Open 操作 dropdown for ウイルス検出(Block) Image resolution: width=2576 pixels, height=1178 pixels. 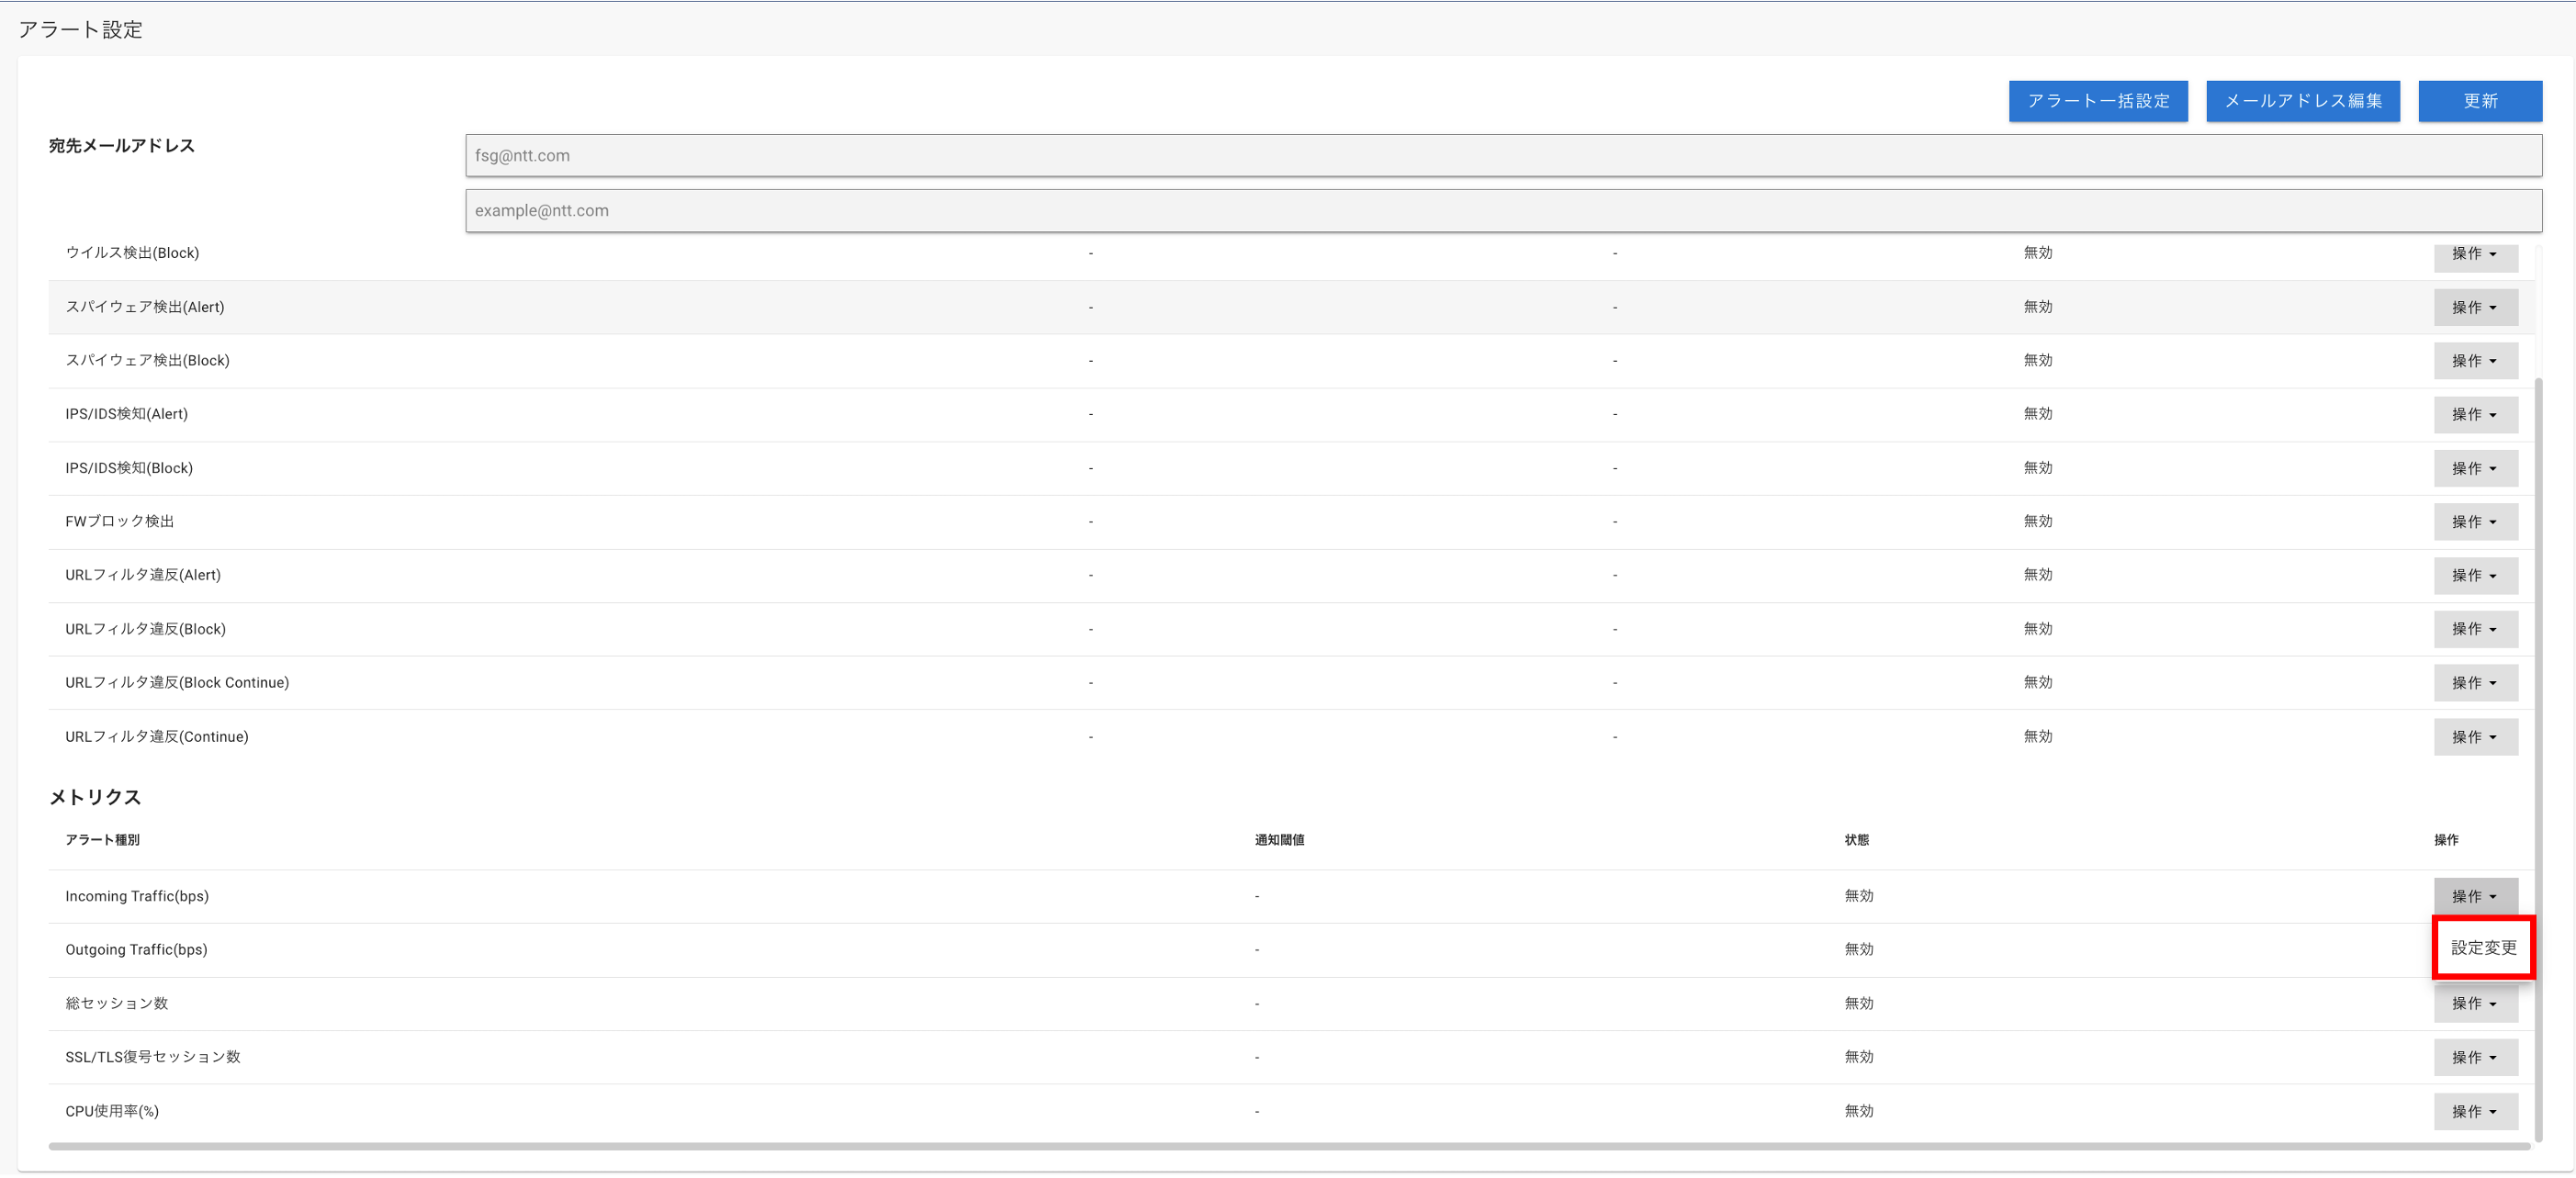pyautogui.click(x=2475, y=255)
